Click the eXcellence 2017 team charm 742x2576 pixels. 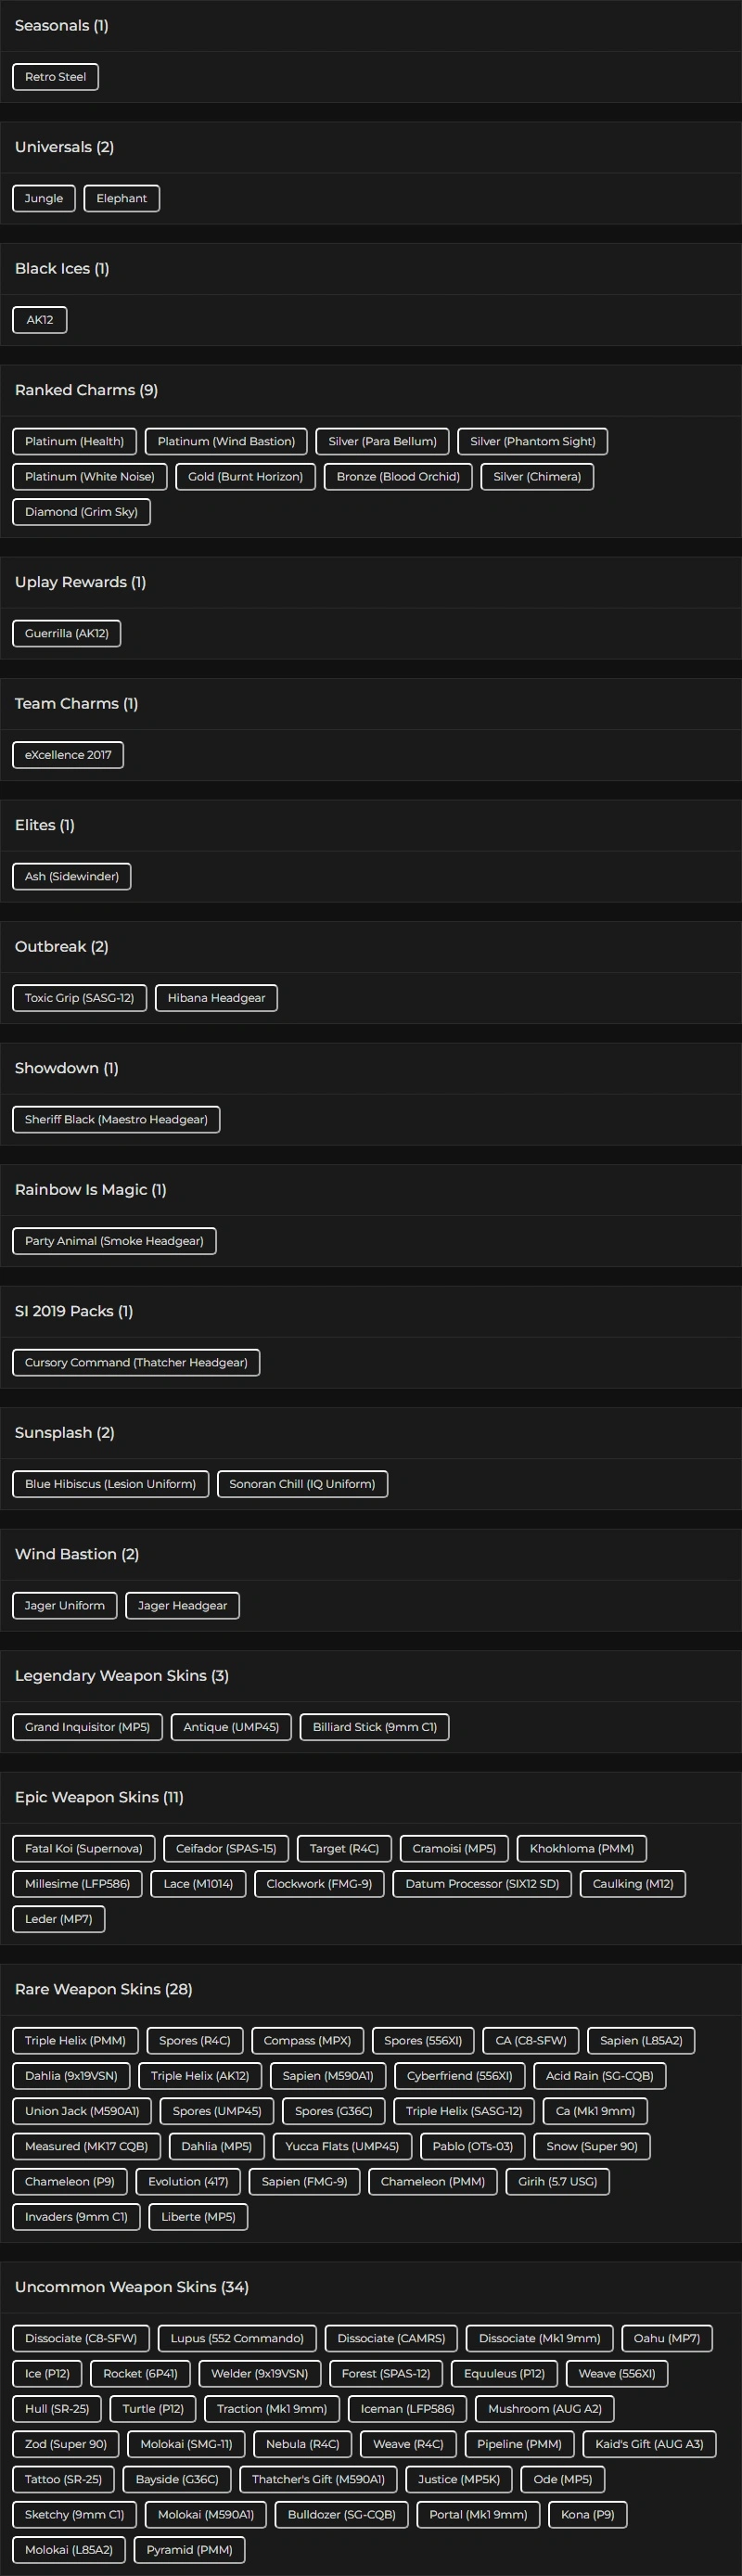coord(68,755)
